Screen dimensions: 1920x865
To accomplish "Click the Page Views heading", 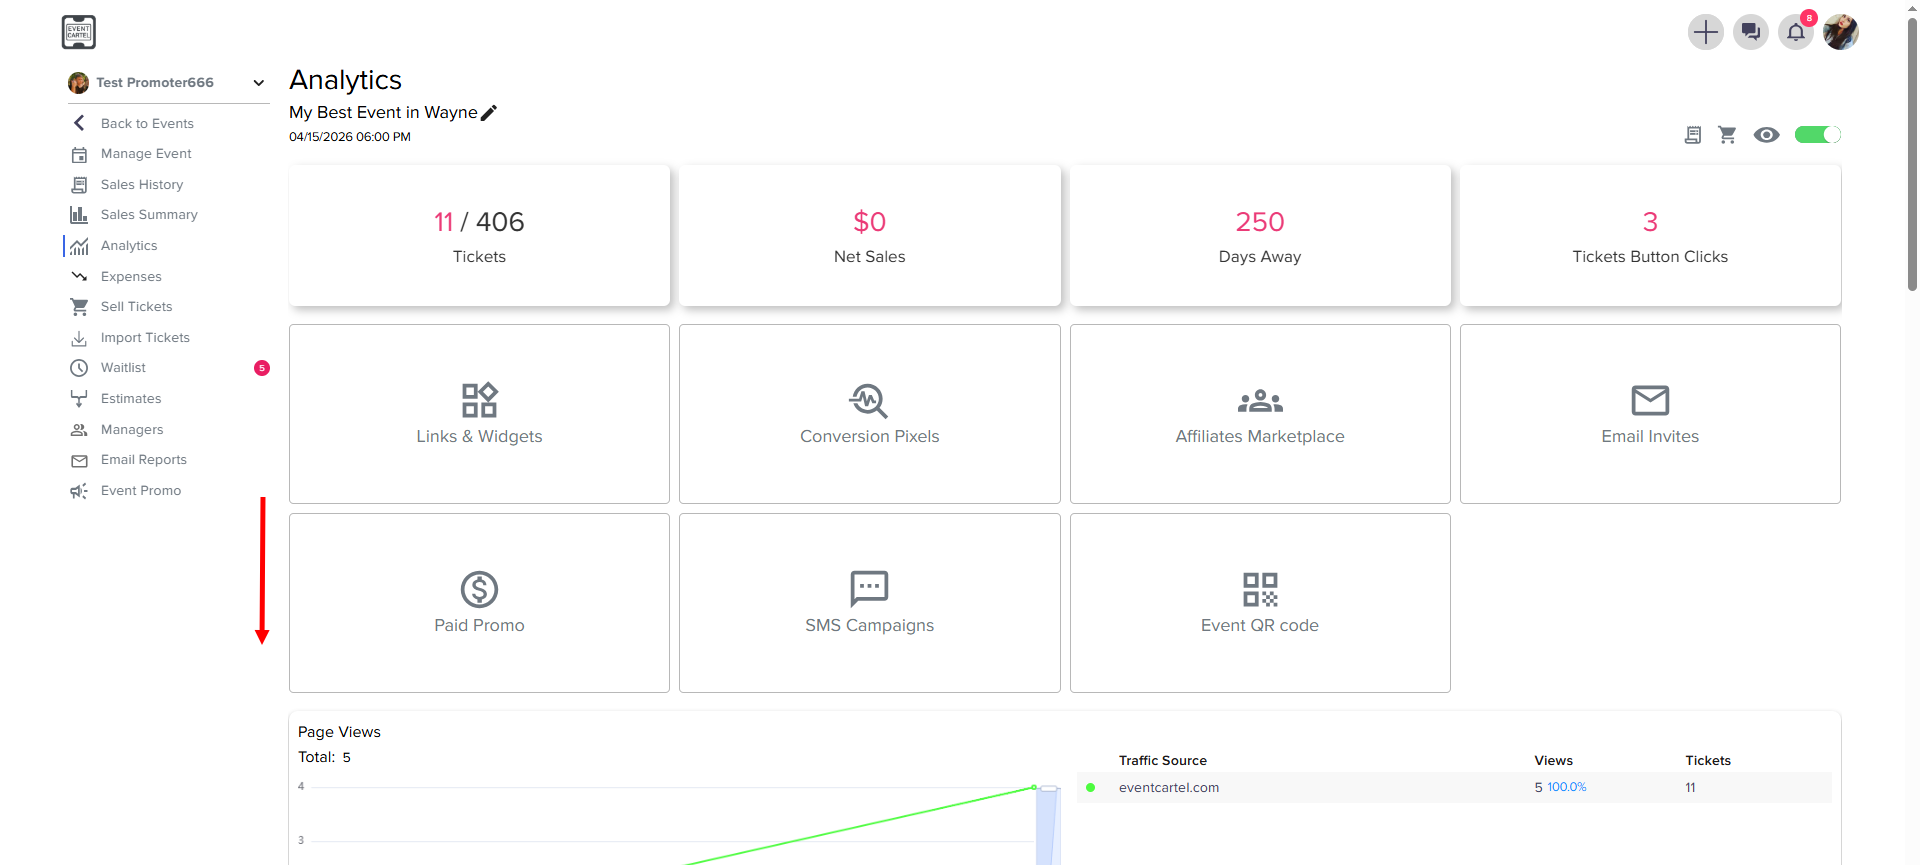I will click(x=339, y=732).
